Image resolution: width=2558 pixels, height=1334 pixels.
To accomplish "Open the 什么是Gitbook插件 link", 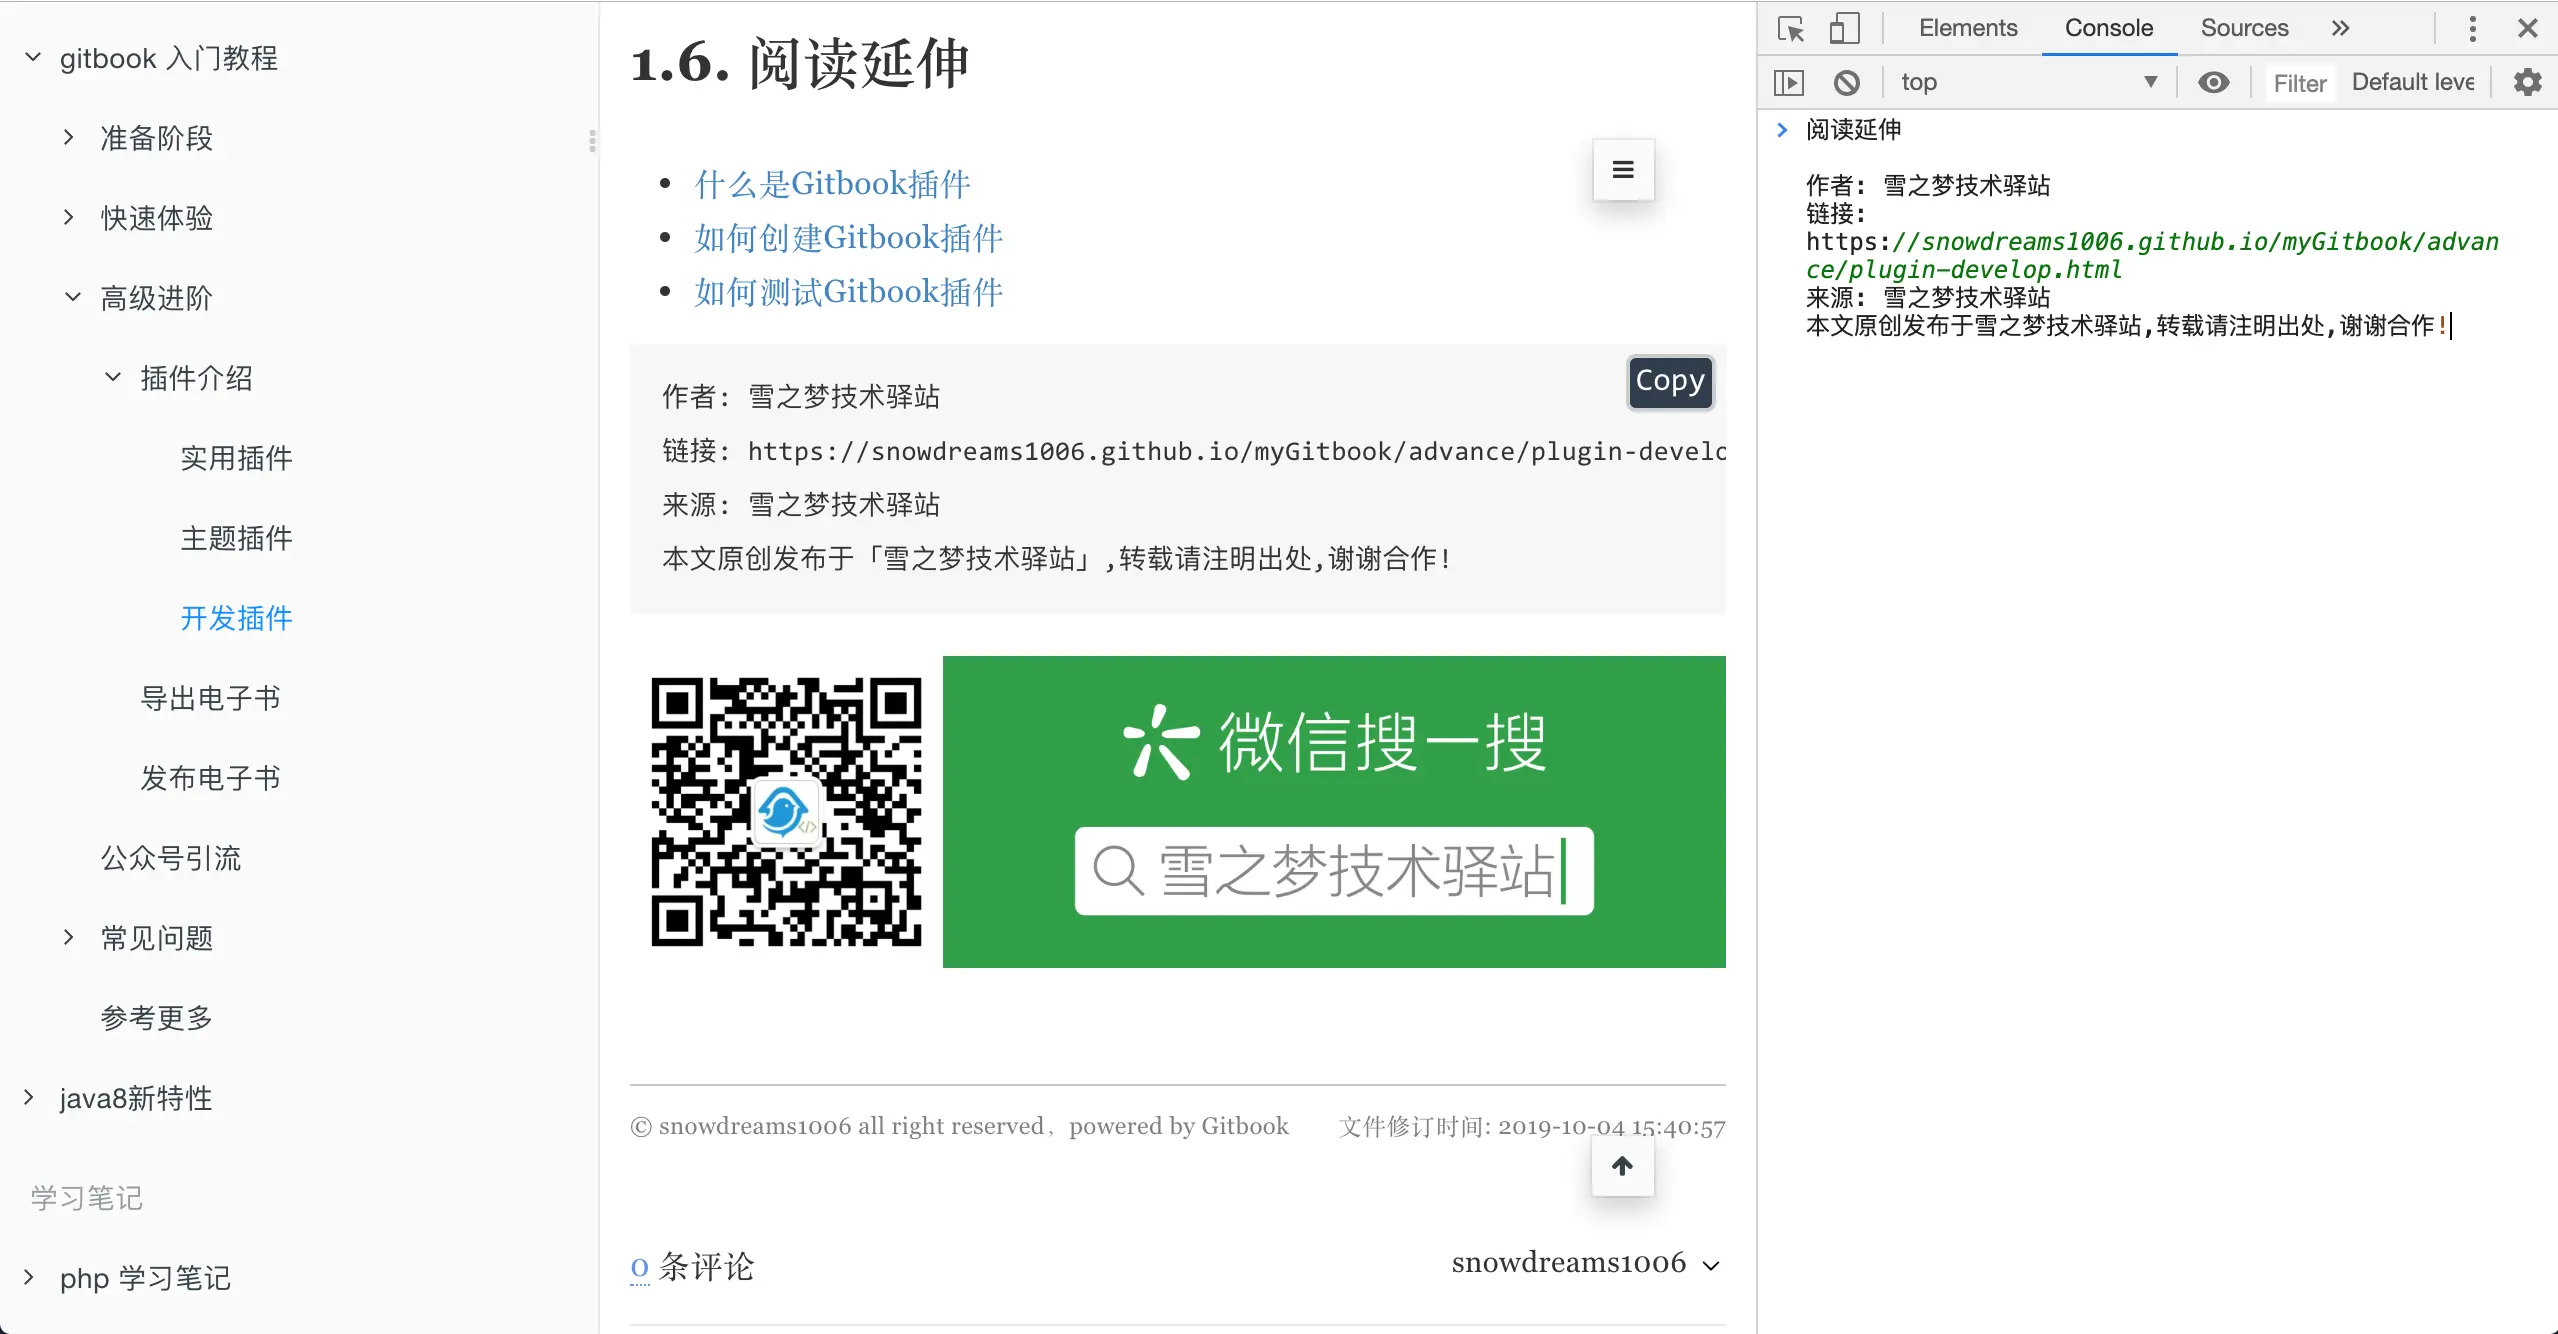I will tap(832, 182).
